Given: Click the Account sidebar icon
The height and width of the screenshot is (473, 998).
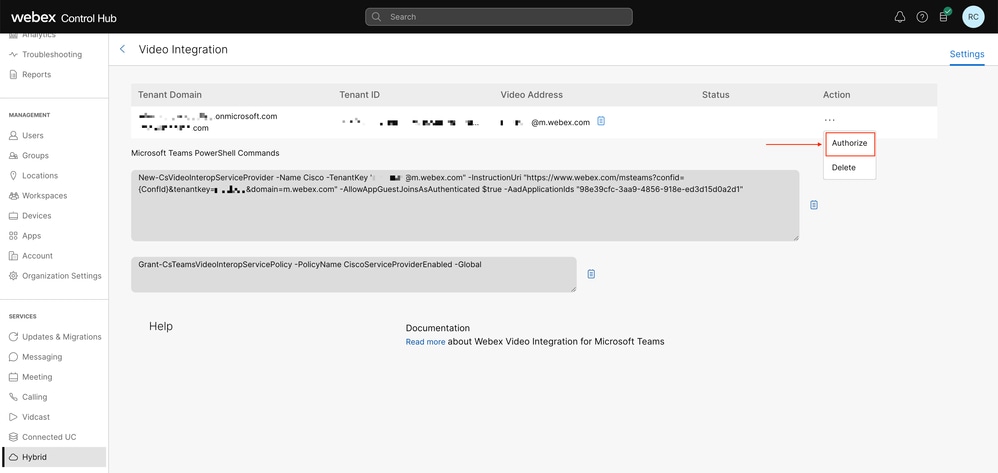Looking at the screenshot, I should [x=13, y=256].
